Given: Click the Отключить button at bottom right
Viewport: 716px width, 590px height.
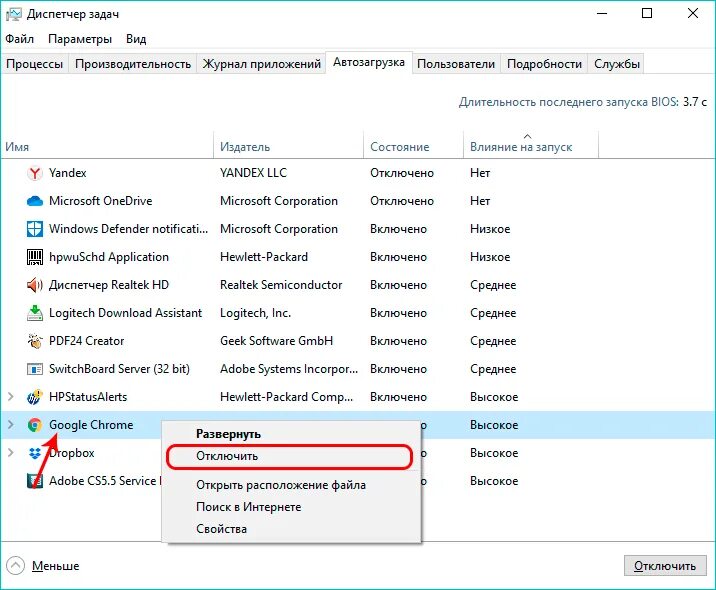Looking at the screenshot, I should click(x=665, y=566).
